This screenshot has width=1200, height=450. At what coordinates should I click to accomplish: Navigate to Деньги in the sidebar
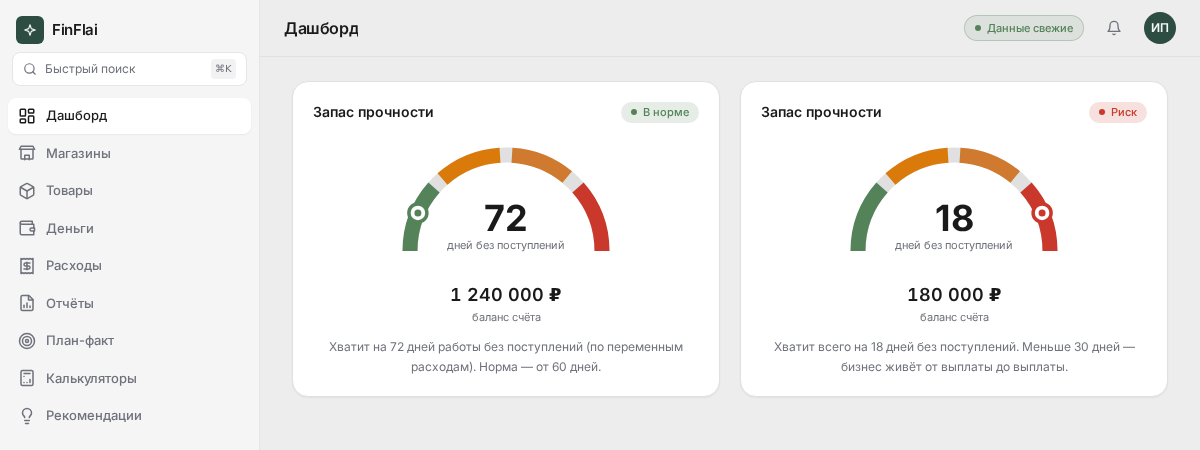(129, 228)
